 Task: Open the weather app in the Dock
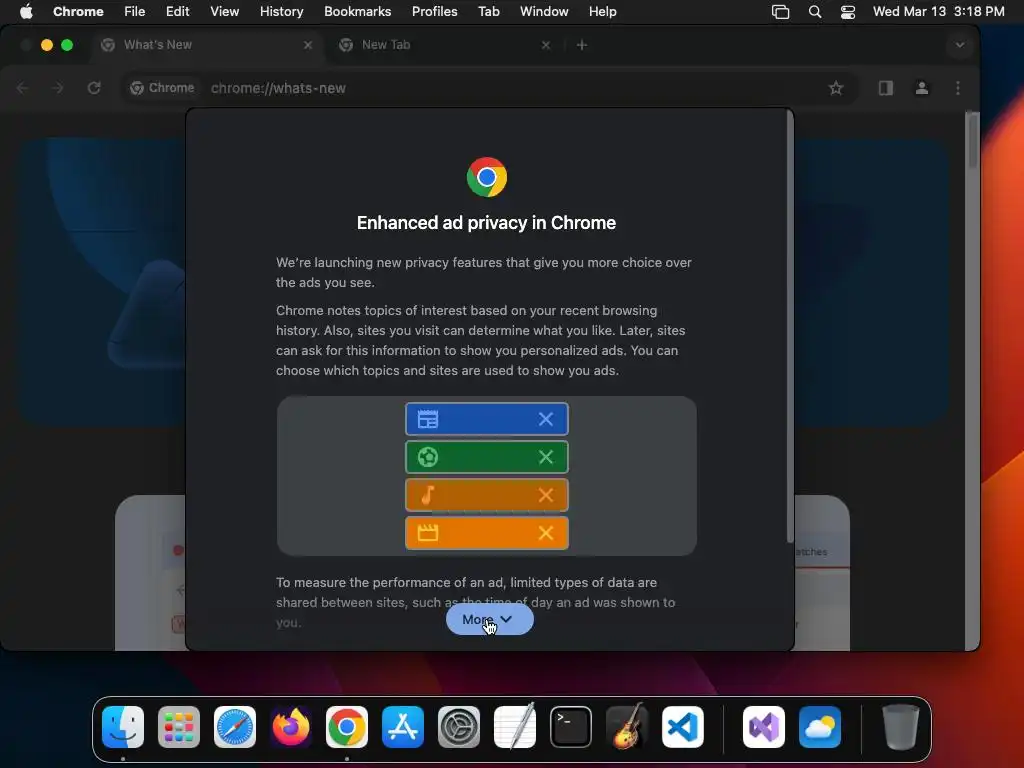tap(820, 727)
